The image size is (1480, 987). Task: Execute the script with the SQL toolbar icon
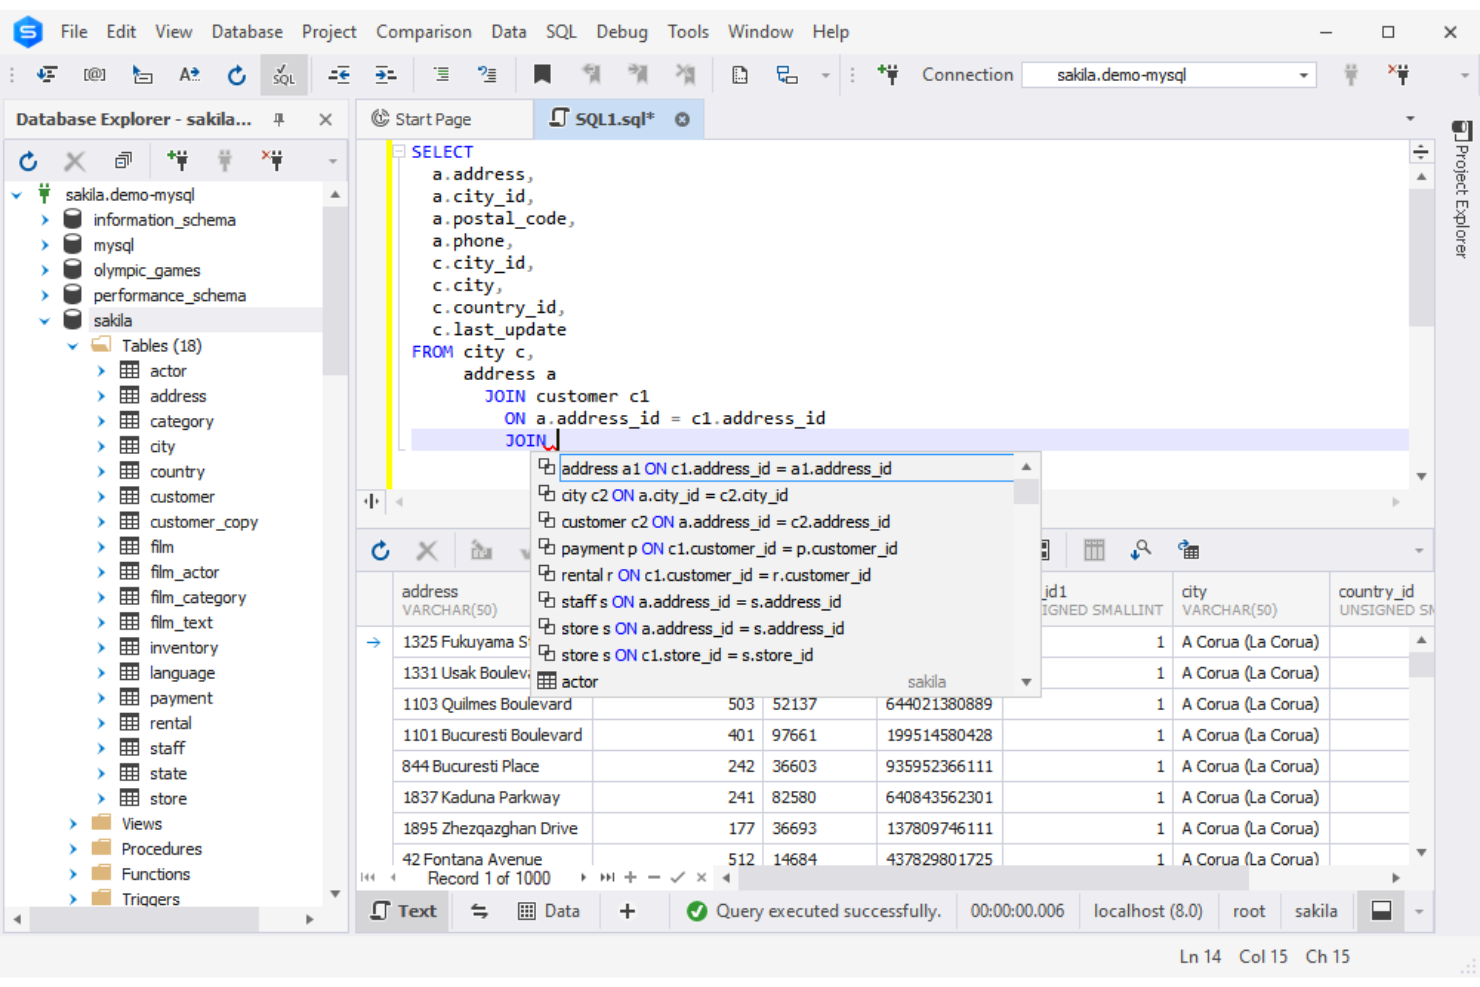click(284, 75)
